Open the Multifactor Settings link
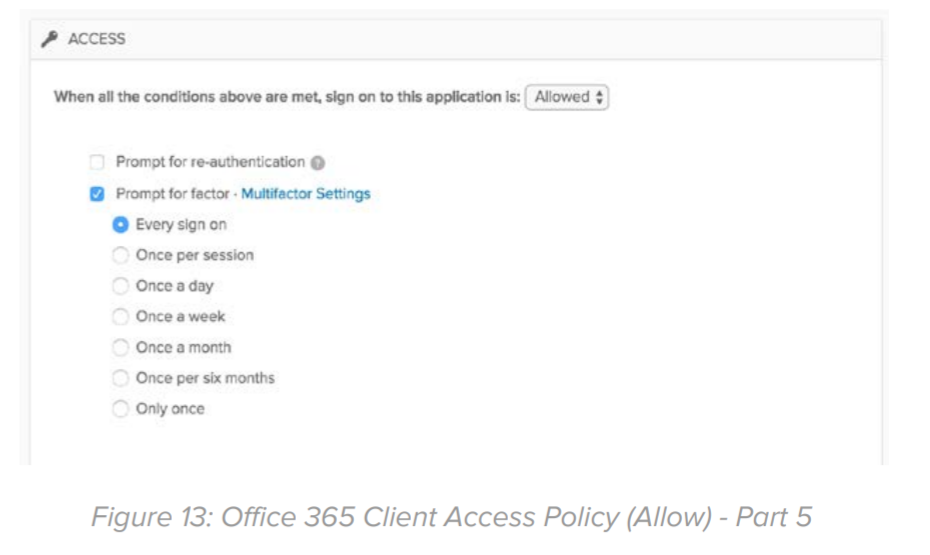This screenshot has height=555, width=930. click(305, 194)
